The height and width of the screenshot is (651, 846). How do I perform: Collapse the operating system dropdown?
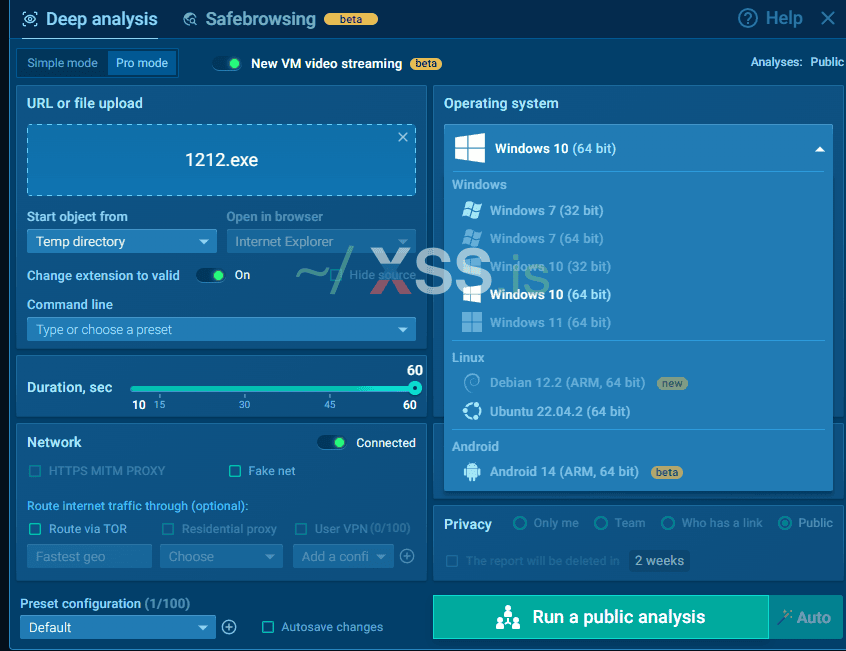click(820, 149)
